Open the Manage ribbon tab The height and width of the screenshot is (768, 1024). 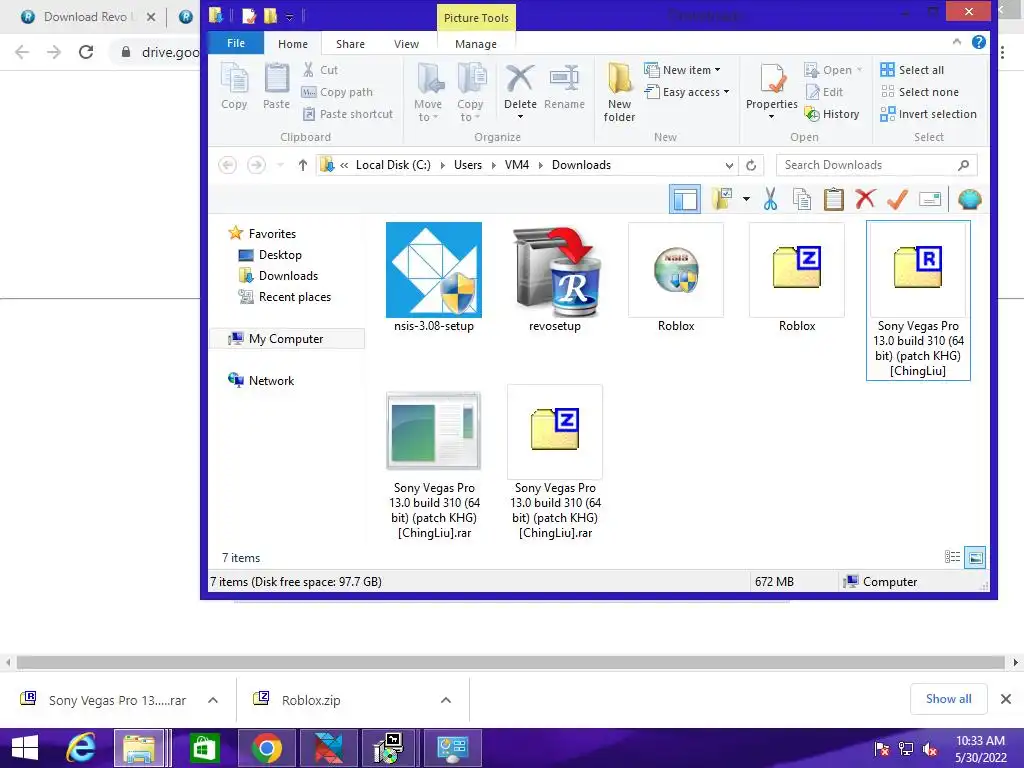point(475,44)
